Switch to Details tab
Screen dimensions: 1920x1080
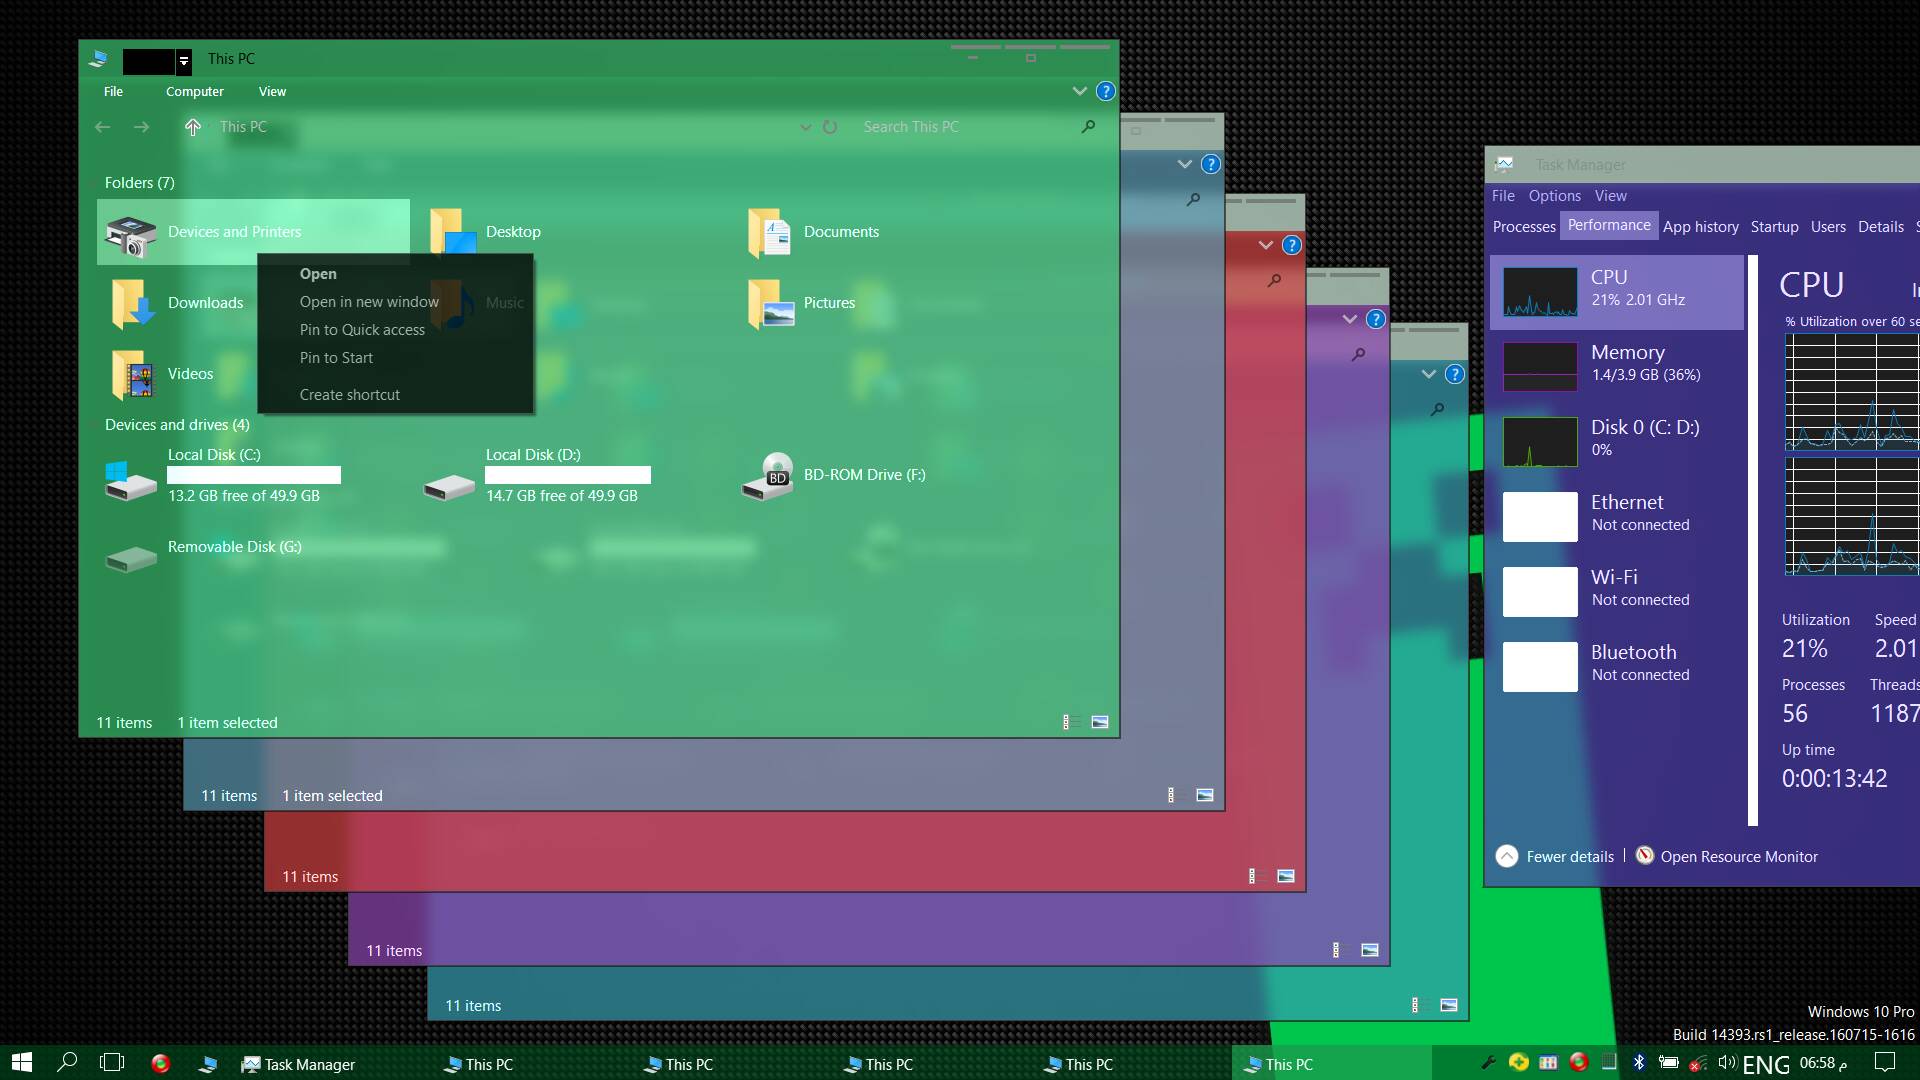[1880, 227]
